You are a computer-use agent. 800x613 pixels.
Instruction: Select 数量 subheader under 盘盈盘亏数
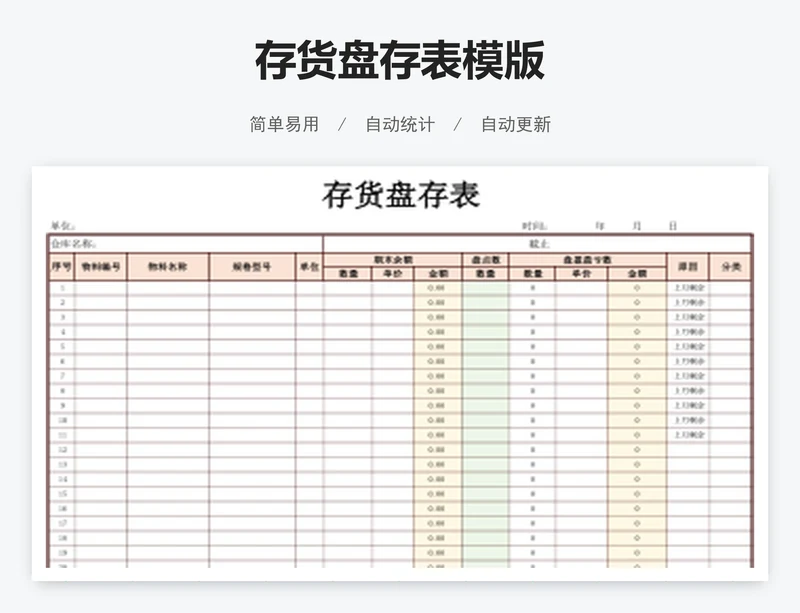(533, 274)
